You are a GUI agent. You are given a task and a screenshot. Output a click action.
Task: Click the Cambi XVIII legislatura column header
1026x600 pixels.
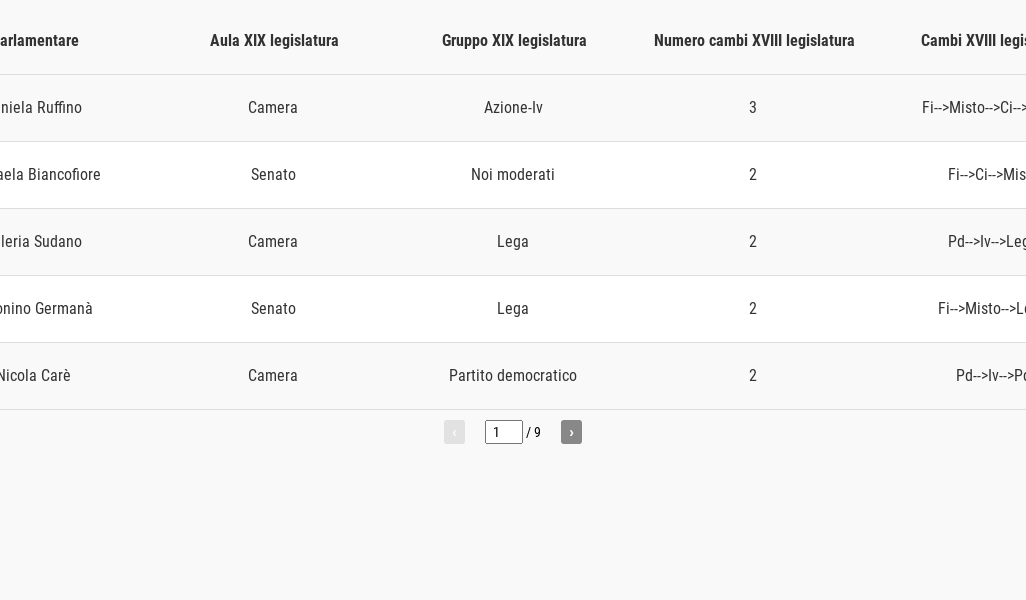click(x=973, y=41)
